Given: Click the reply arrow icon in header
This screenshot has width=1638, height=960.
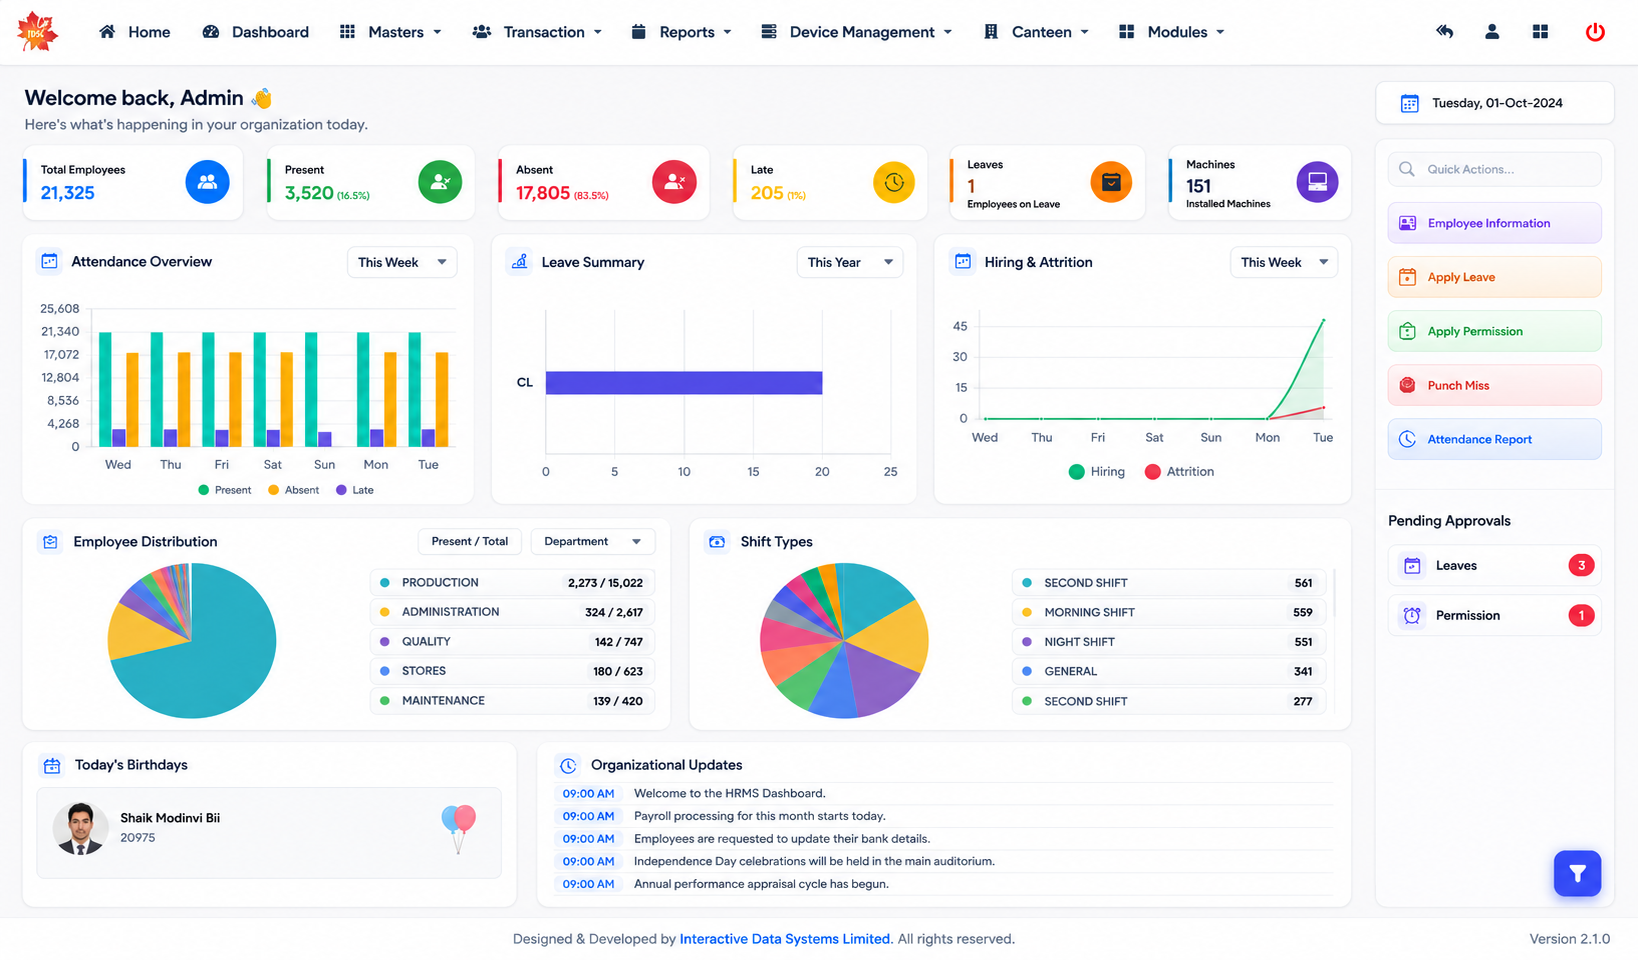Looking at the screenshot, I should point(1444,32).
